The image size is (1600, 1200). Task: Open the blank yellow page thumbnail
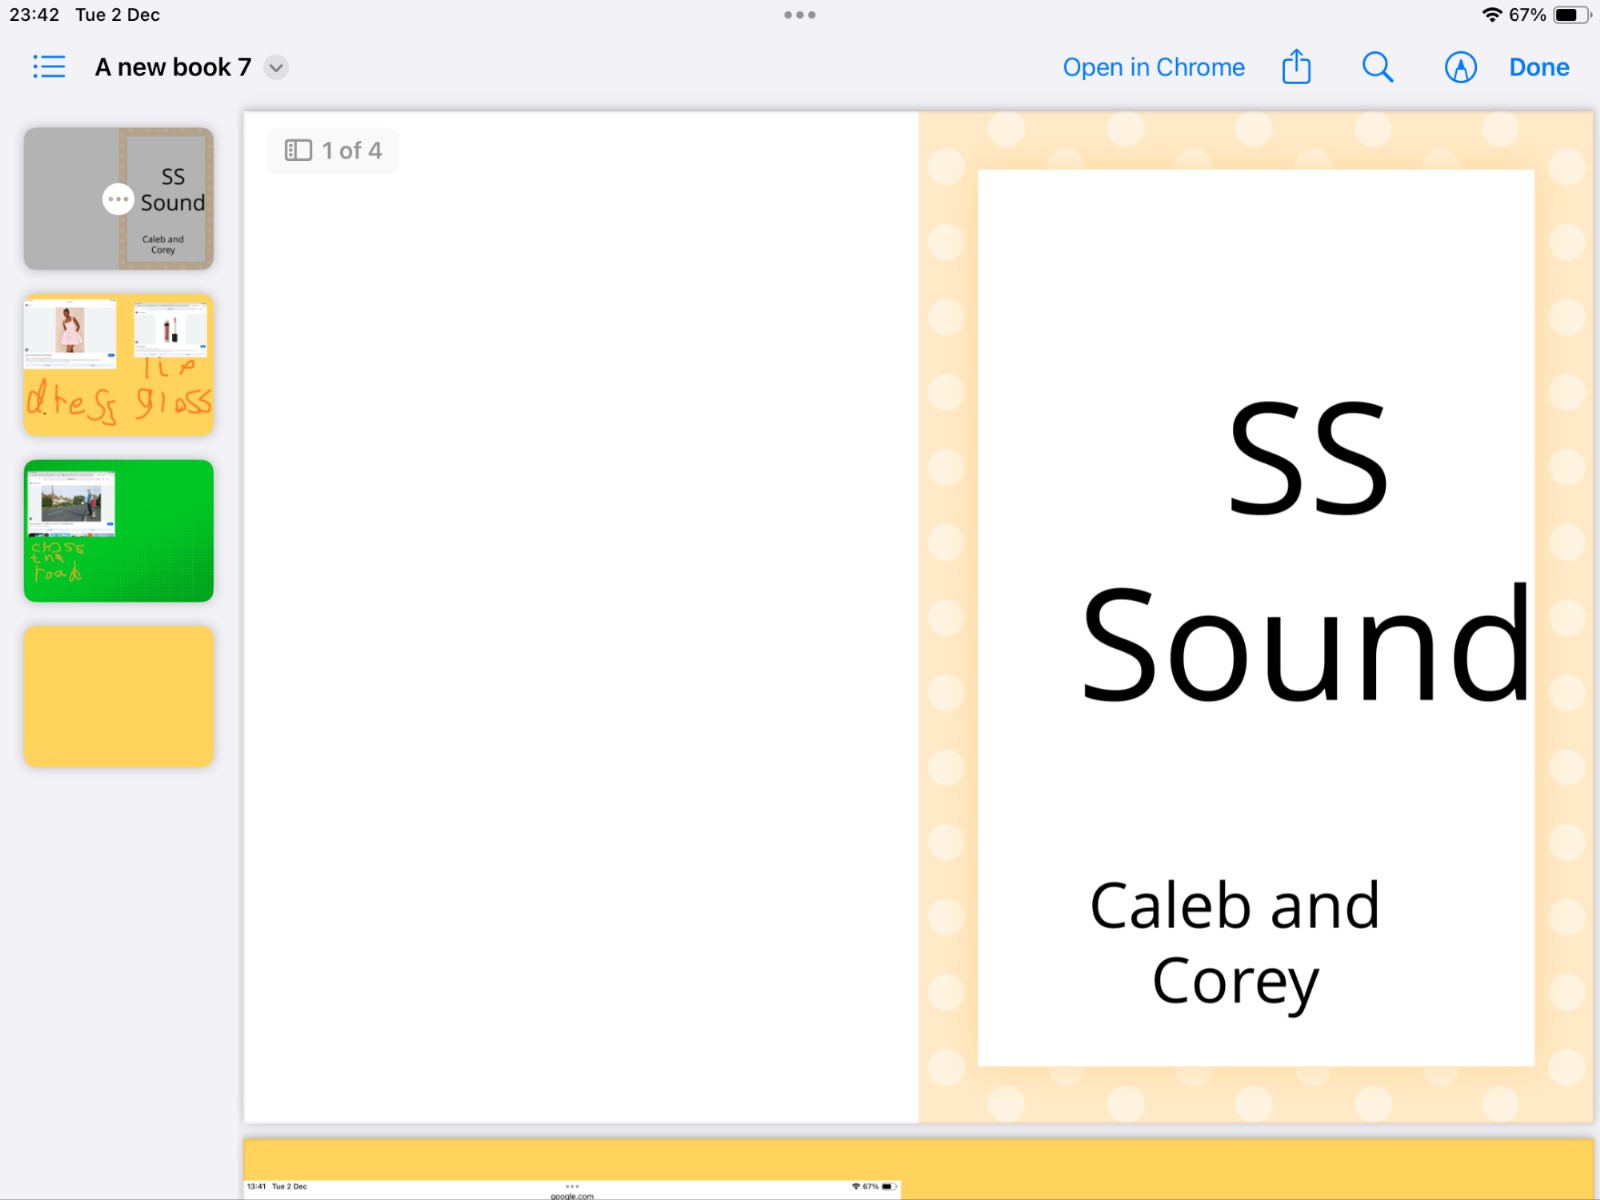coord(119,697)
